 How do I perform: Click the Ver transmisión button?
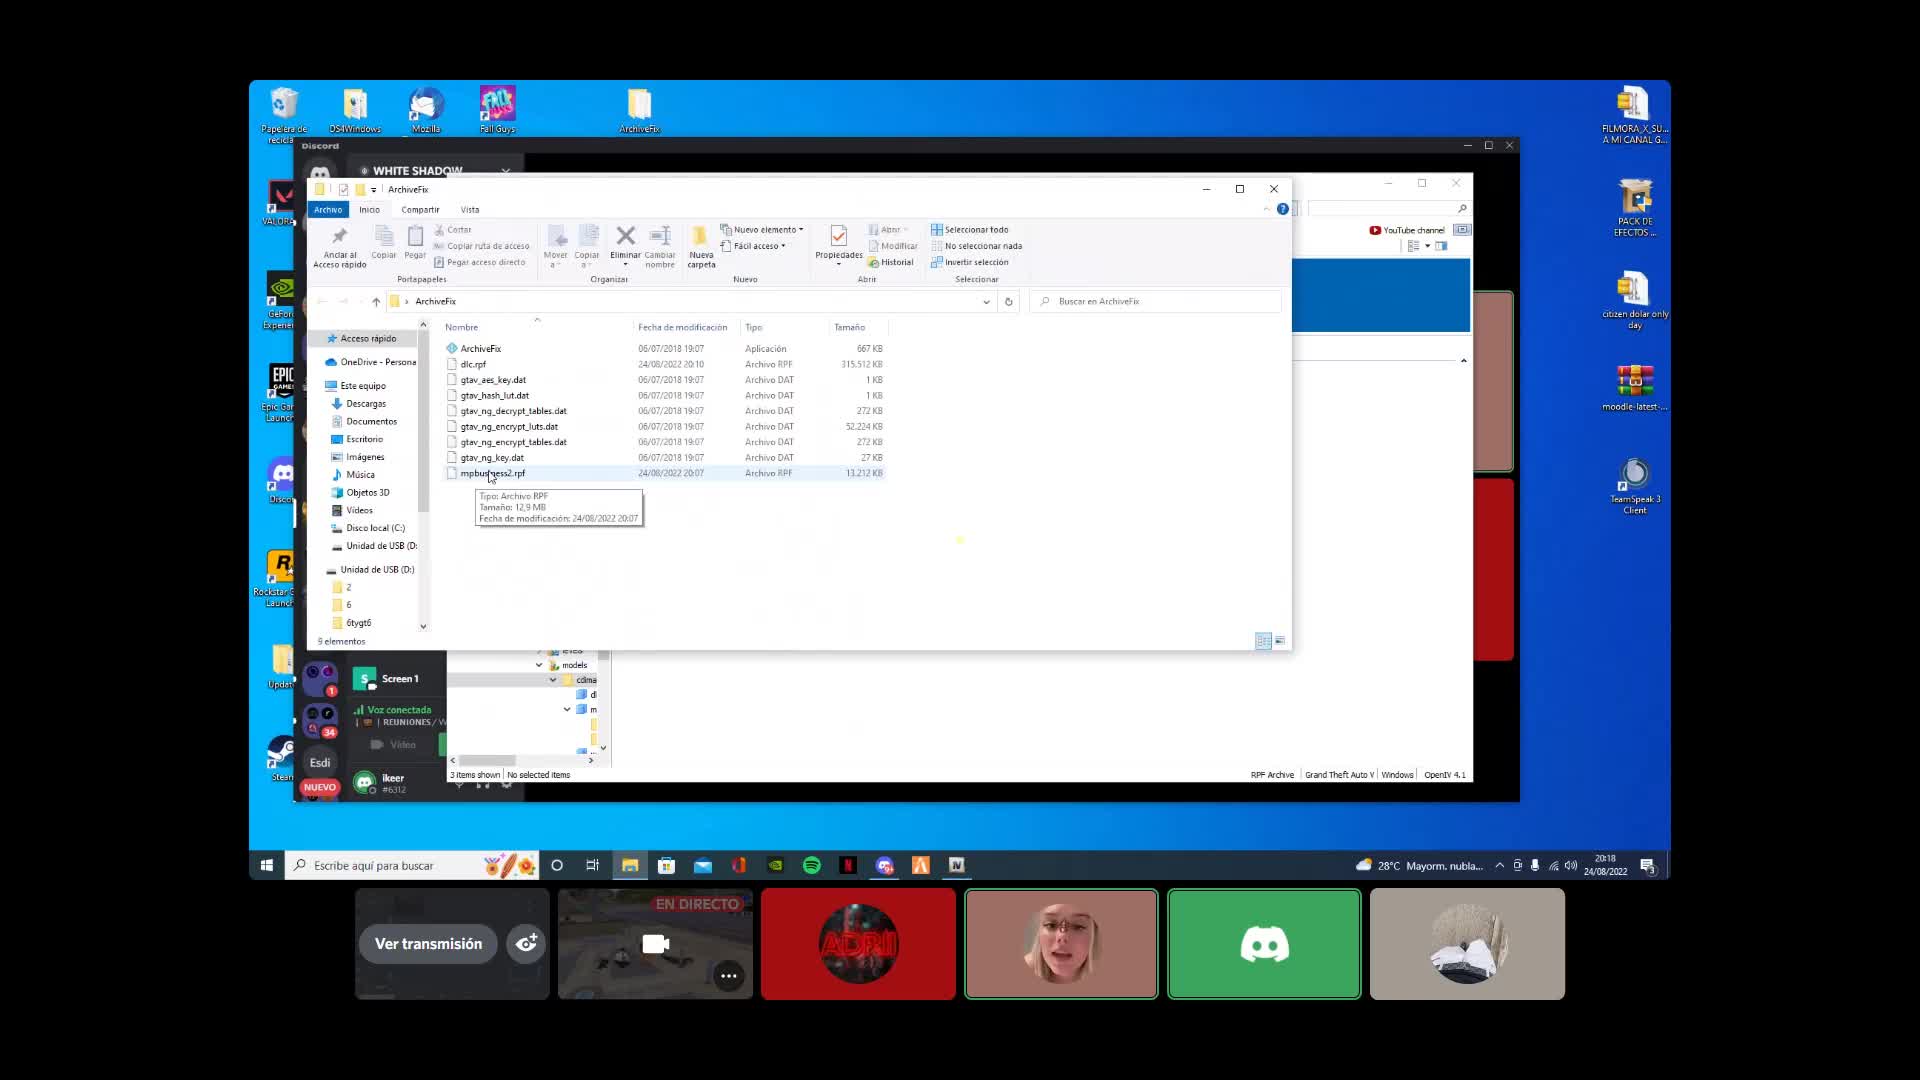coord(428,943)
